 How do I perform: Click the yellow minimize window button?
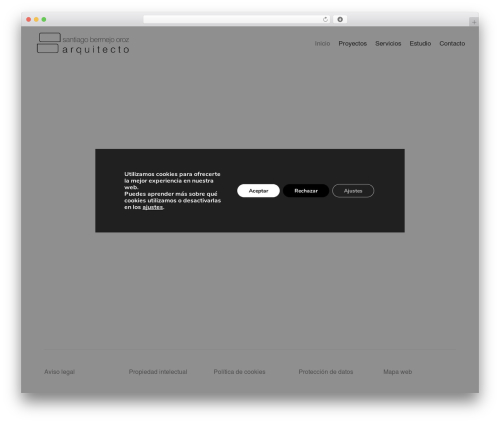tap(36, 20)
